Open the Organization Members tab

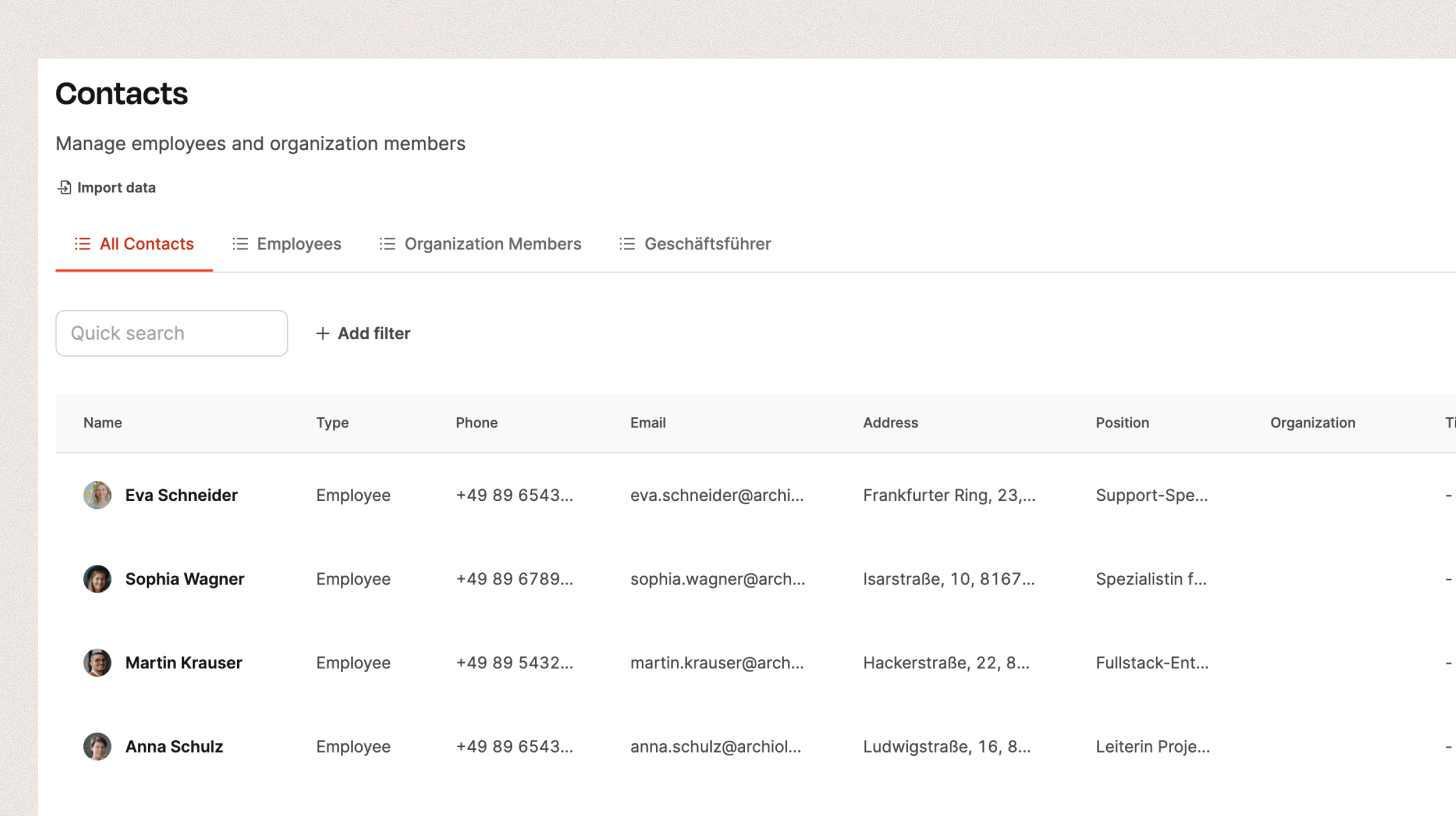tap(480, 244)
